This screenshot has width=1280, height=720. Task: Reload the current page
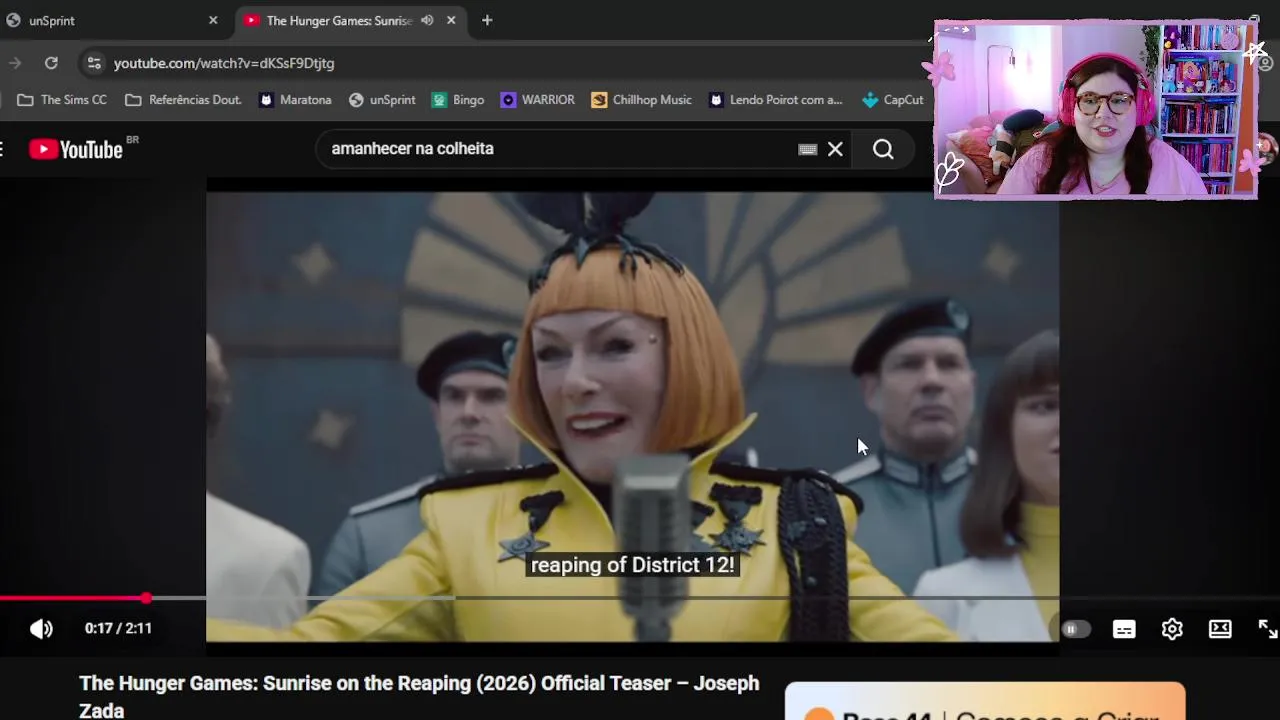(x=51, y=63)
